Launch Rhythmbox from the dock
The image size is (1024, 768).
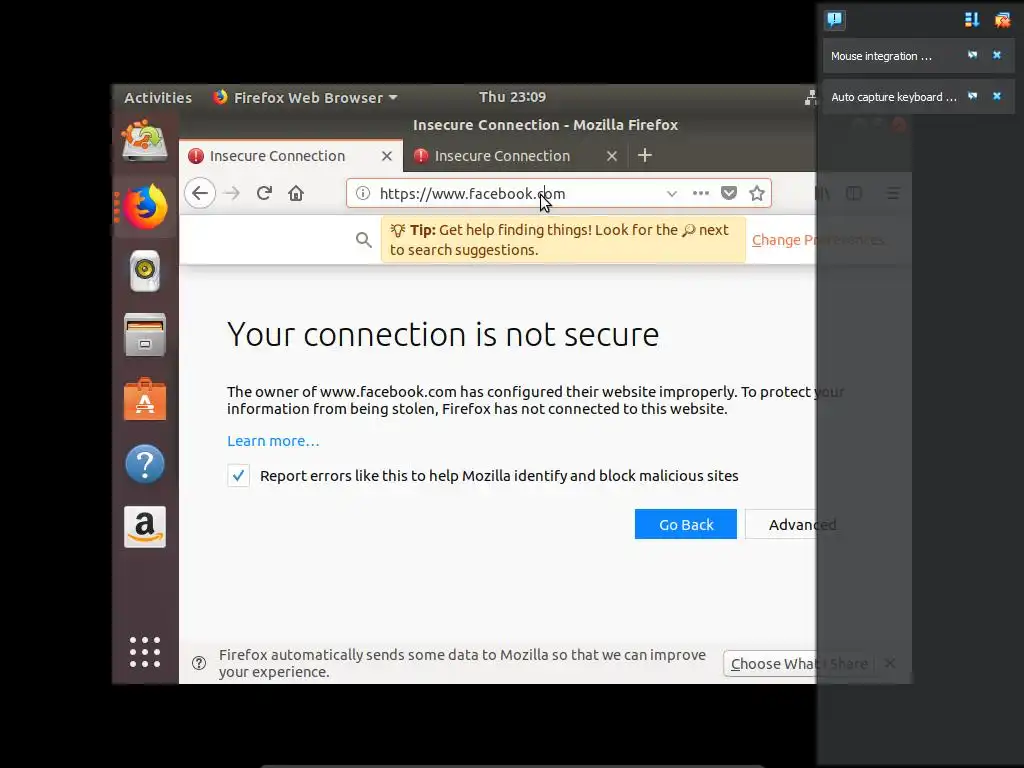[145, 270]
